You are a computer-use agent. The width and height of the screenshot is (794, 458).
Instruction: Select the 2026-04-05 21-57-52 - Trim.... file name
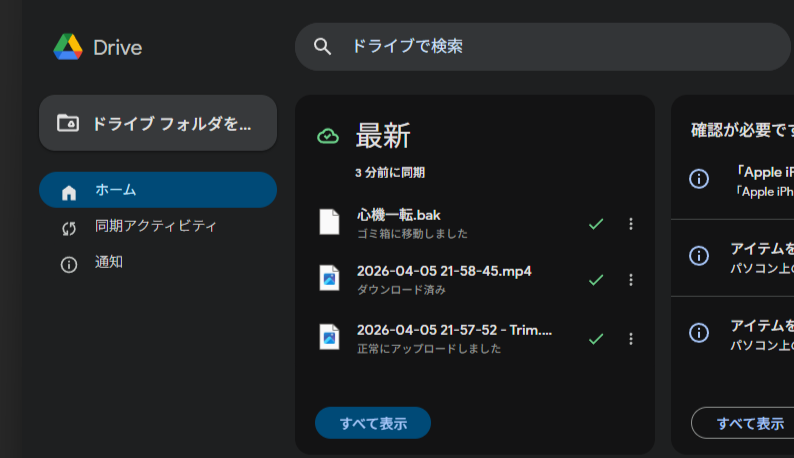pos(454,330)
